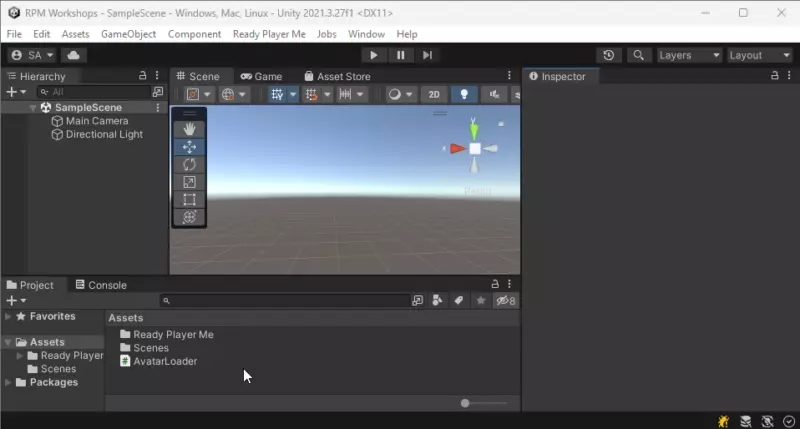The image size is (800, 429).
Task: Click the Hierarchy search field
Action: pos(93,92)
